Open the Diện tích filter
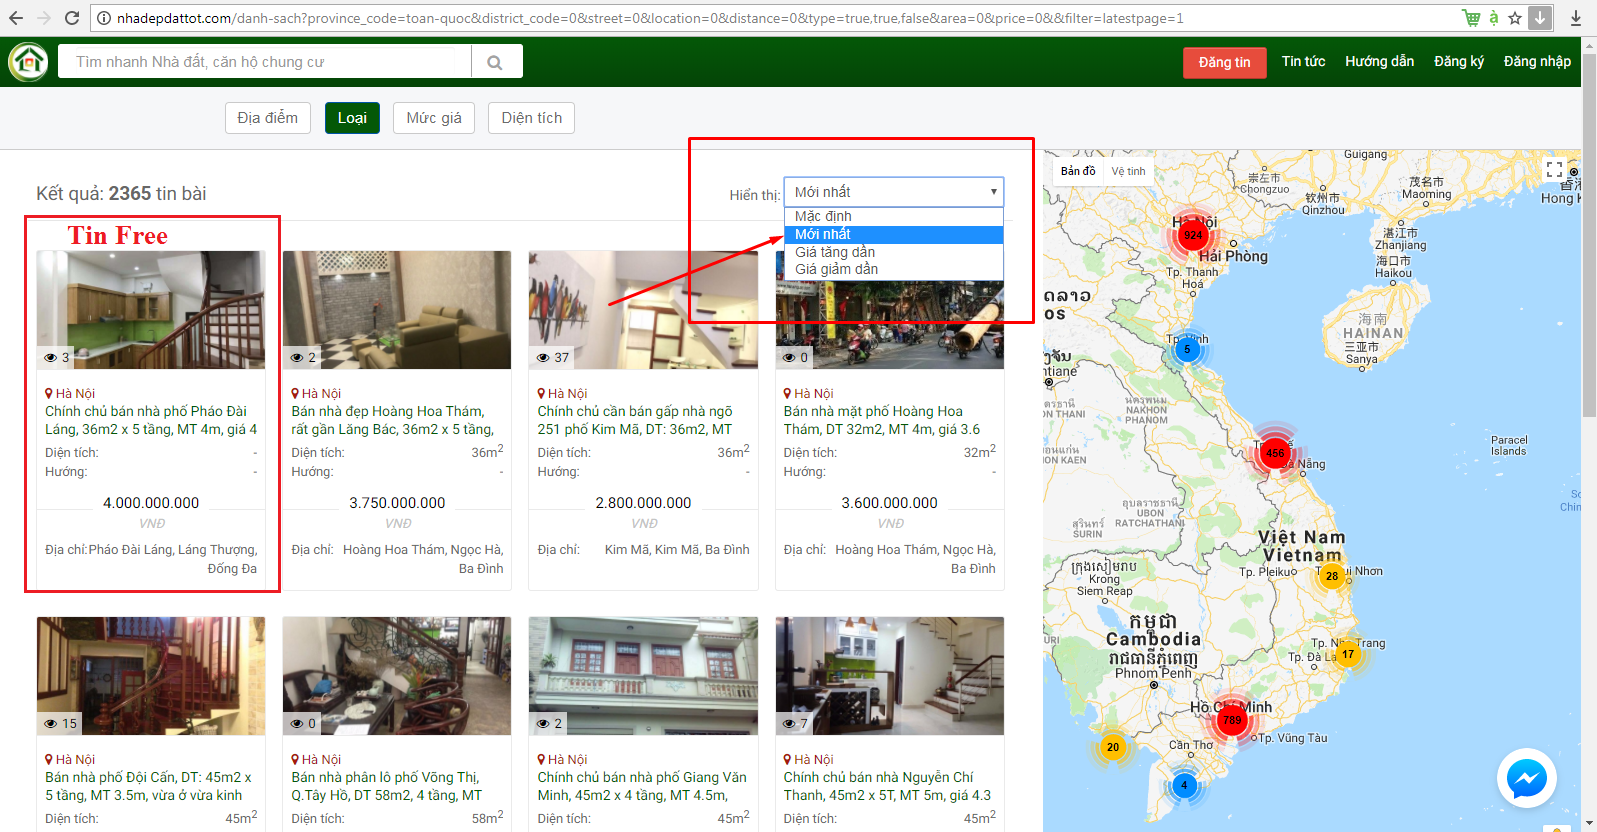This screenshot has width=1597, height=832. [532, 118]
